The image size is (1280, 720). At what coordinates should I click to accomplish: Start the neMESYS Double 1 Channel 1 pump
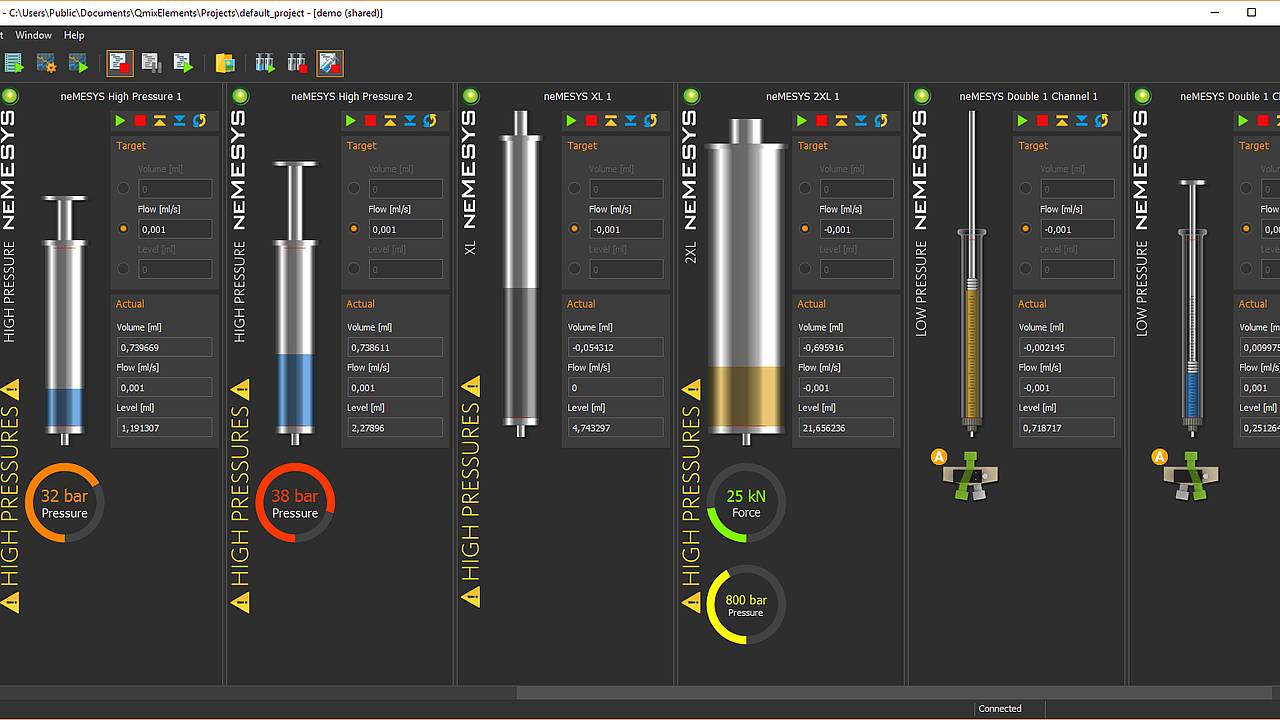click(1022, 121)
